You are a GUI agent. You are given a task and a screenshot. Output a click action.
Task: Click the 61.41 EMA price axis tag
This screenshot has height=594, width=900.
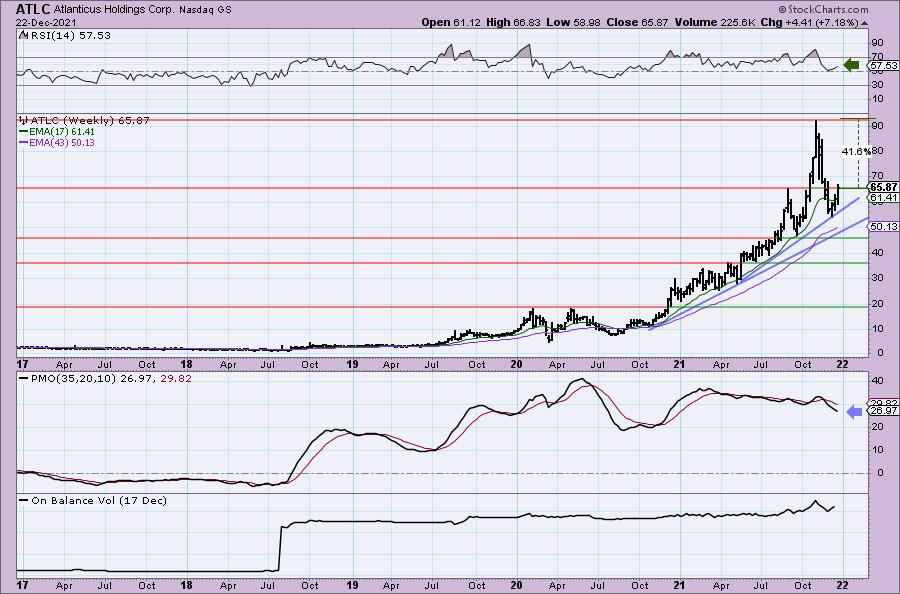point(884,198)
